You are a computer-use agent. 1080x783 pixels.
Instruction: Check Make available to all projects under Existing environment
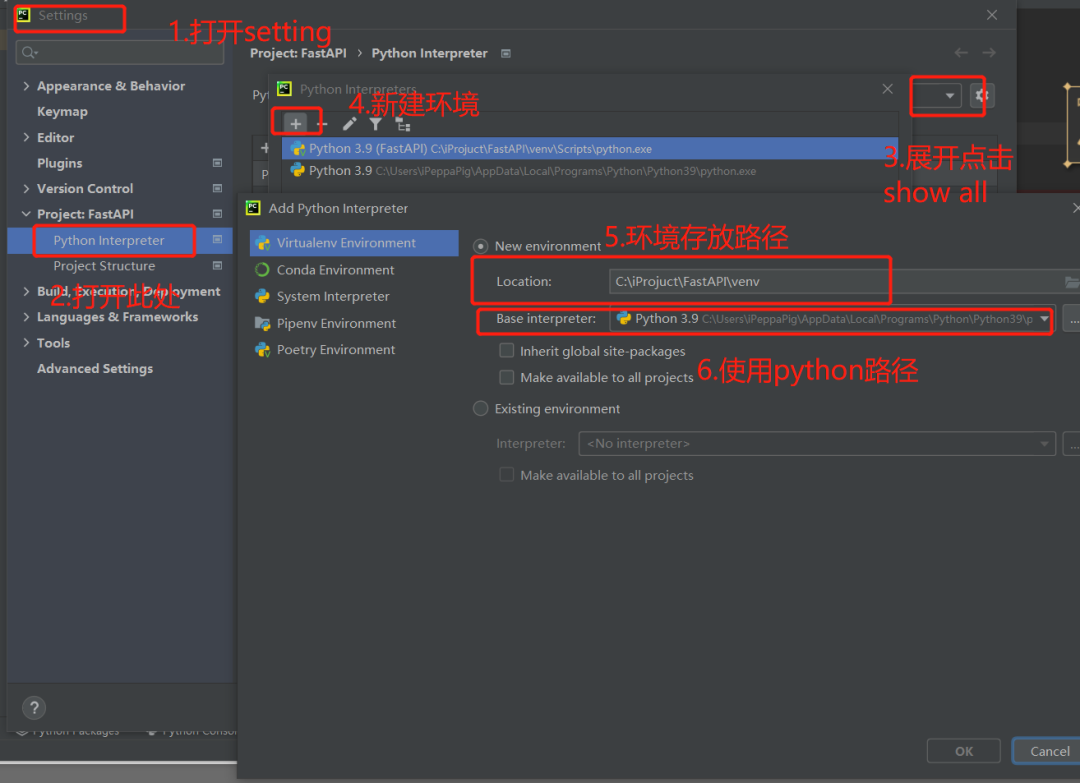click(x=506, y=475)
